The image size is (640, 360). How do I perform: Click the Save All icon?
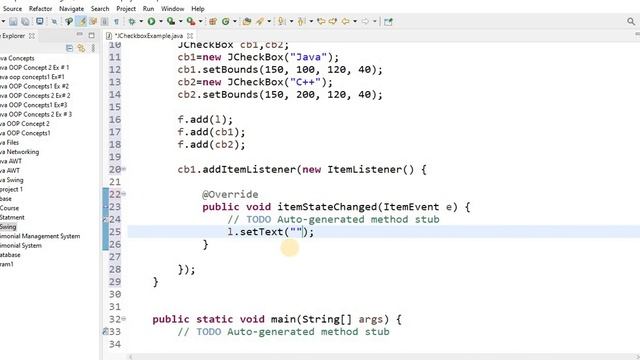point(25,22)
